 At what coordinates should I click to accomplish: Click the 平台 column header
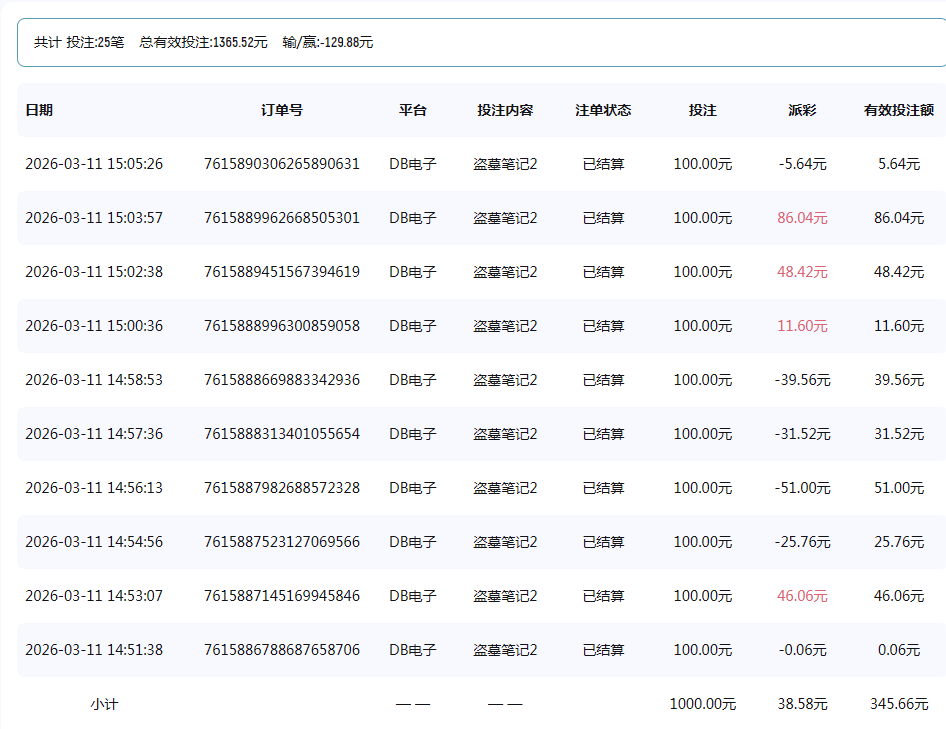tap(412, 110)
